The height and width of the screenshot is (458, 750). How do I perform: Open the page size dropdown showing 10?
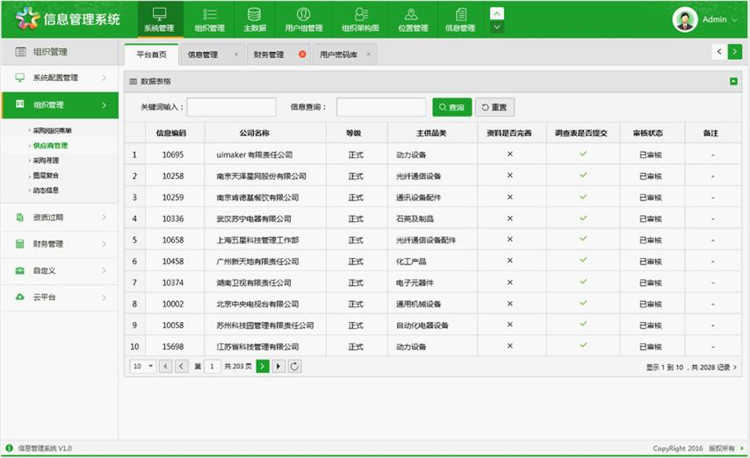coord(143,366)
